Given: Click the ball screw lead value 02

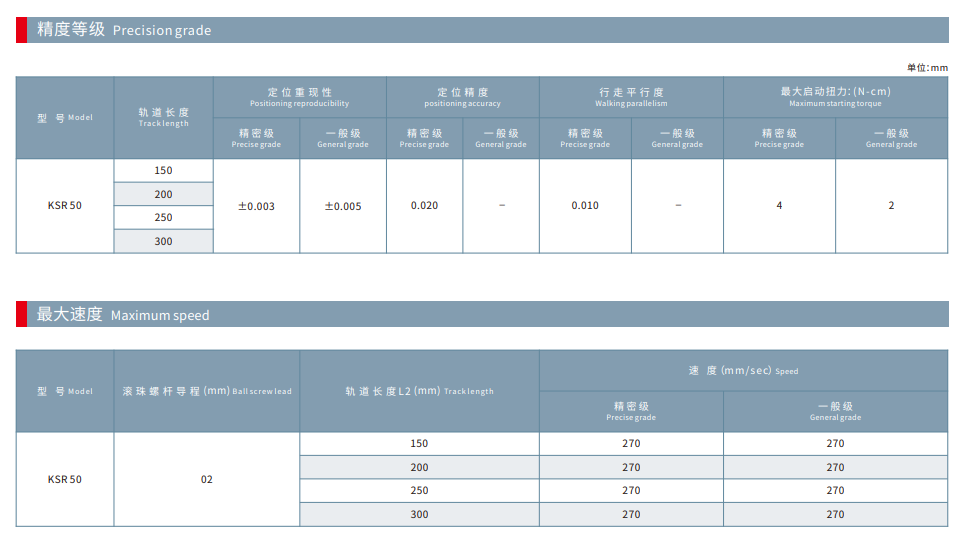Looking at the screenshot, I should coord(207,480).
